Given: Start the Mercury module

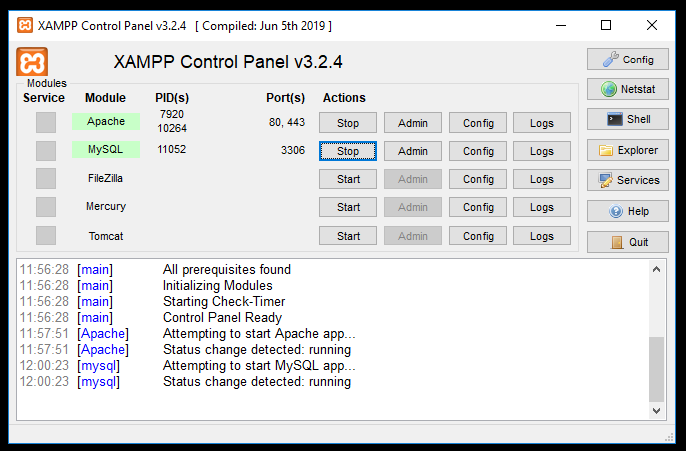Looking at the screenshot, I should pyautogui.click(x=348, y=207).
